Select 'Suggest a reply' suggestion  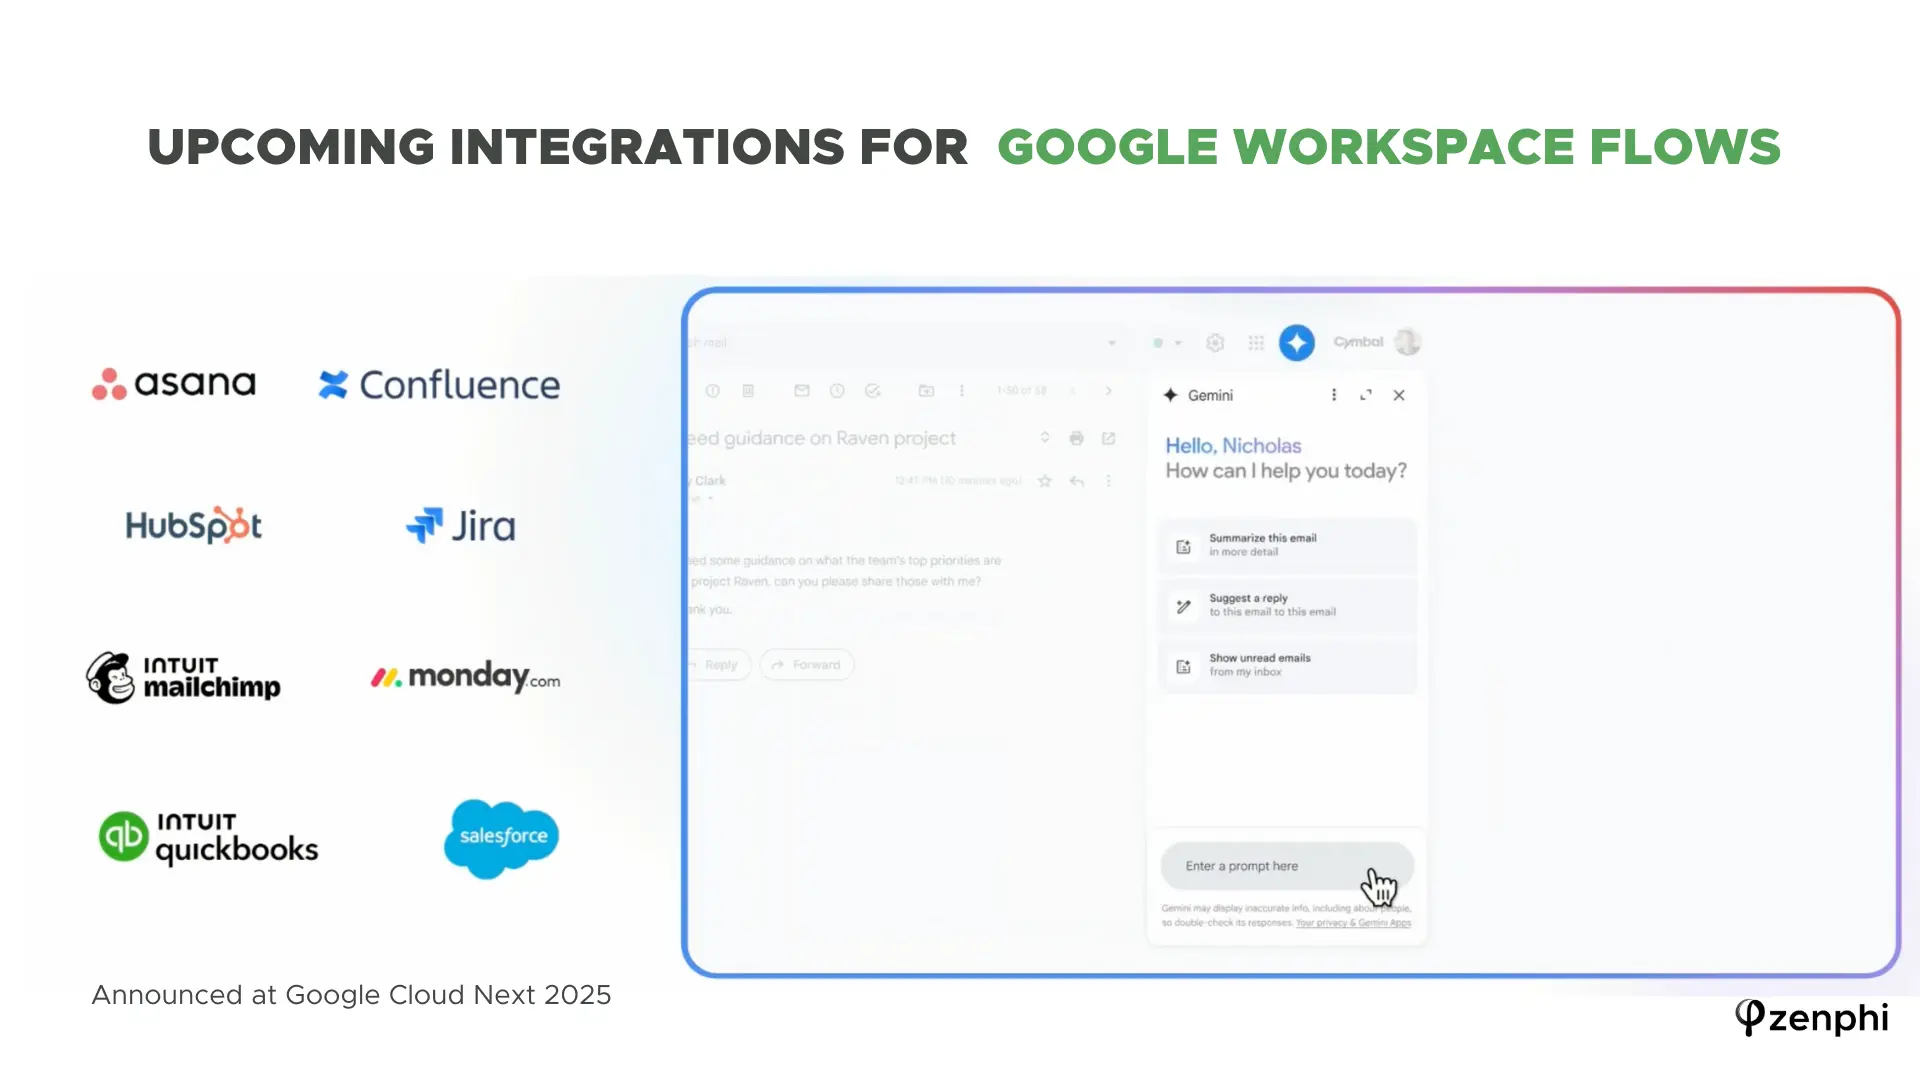(1287, 605)
